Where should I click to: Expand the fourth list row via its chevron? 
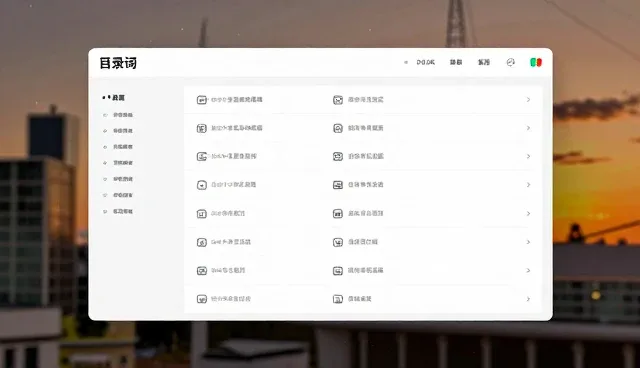(x=528, y=185)
